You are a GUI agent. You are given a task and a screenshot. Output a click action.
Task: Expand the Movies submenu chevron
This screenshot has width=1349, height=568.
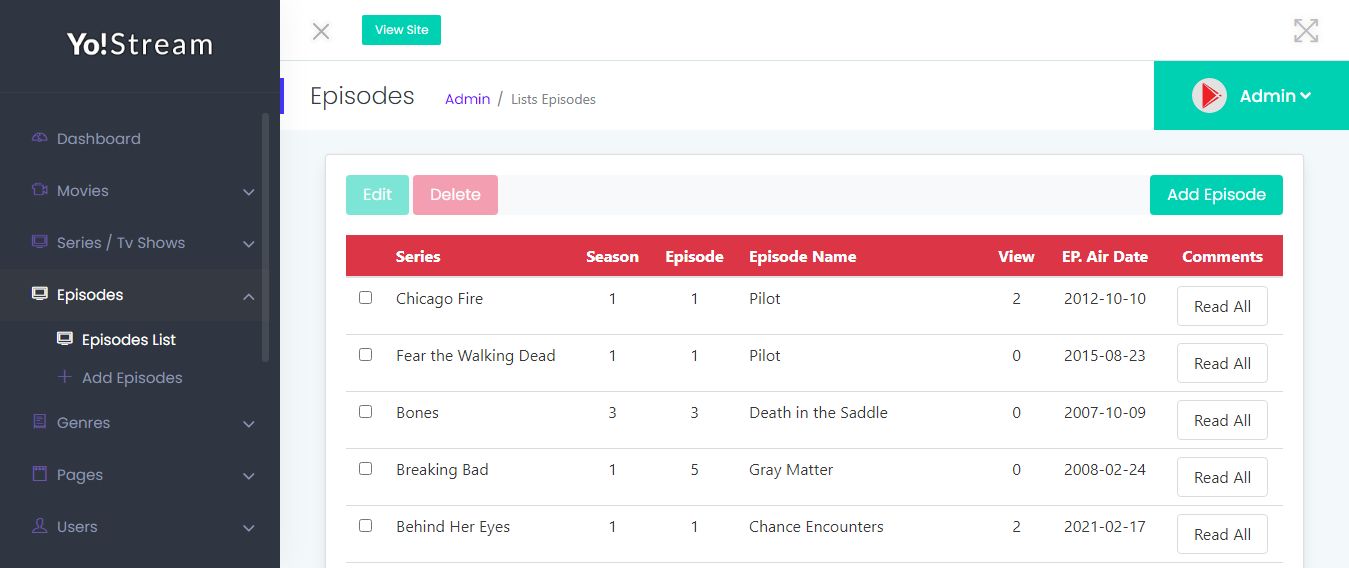(x=249, y=192)
